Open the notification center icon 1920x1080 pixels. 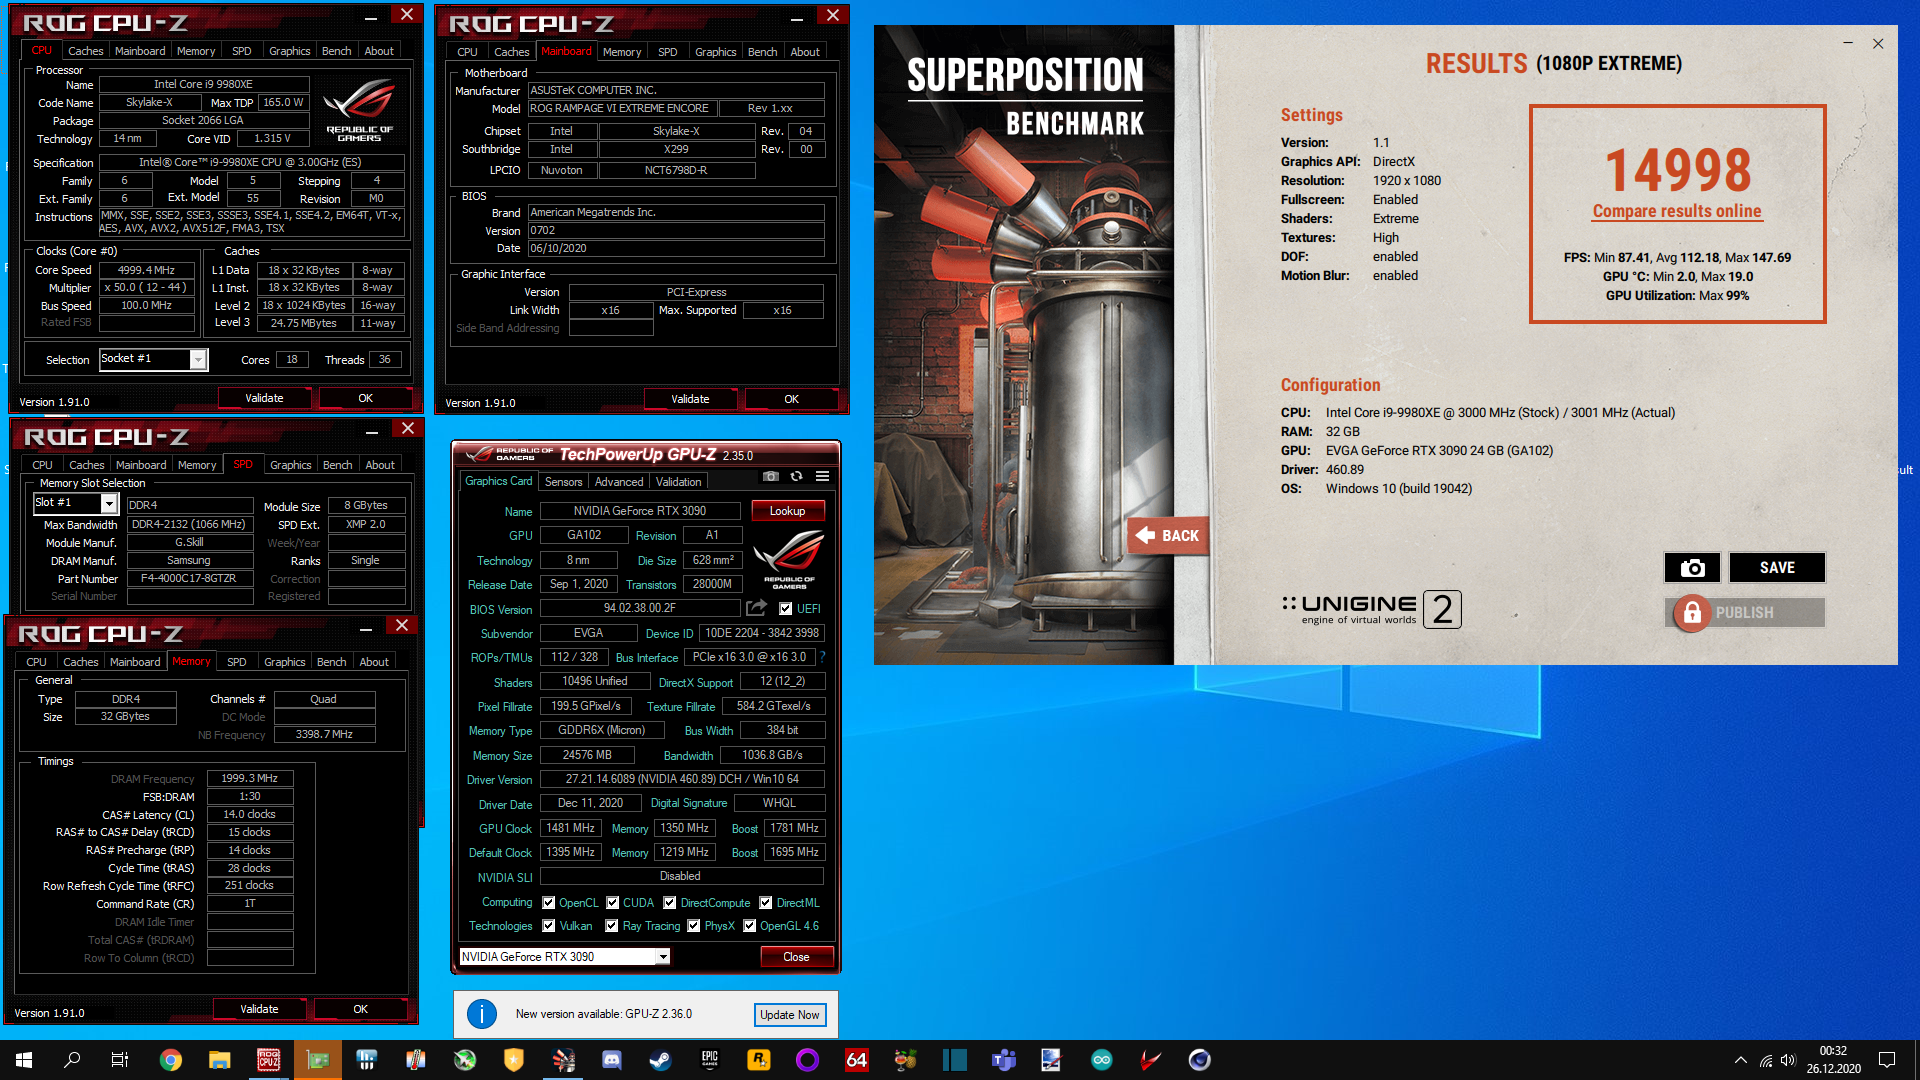tap(1887, 1060)
